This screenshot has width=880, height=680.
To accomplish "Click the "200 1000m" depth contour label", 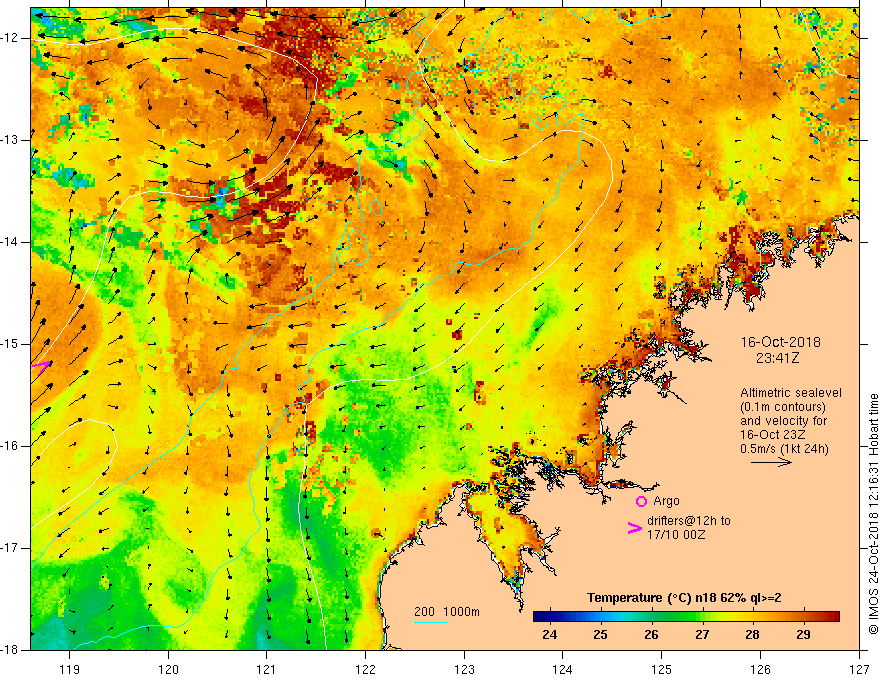I will coord(447,612).
